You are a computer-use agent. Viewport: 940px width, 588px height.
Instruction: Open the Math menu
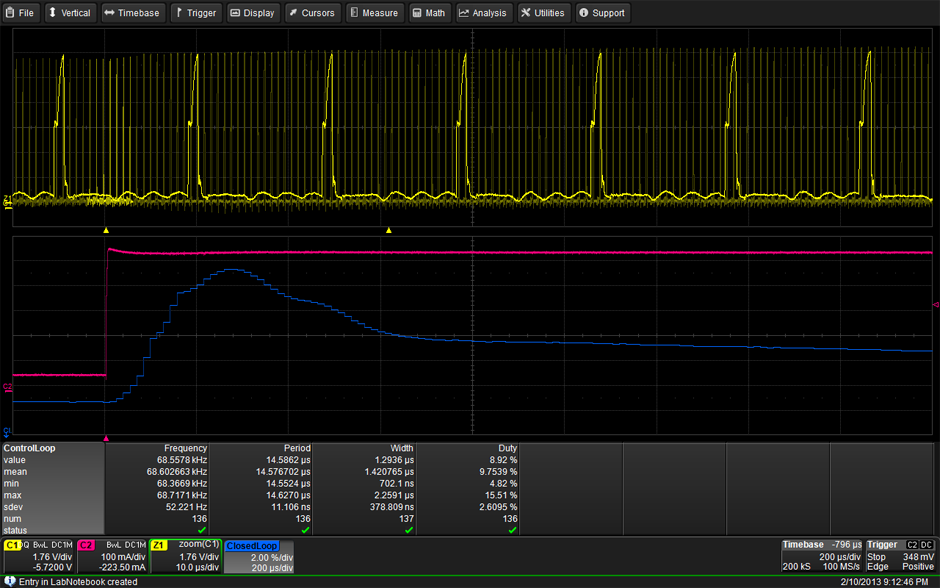(x=429, y=13)
